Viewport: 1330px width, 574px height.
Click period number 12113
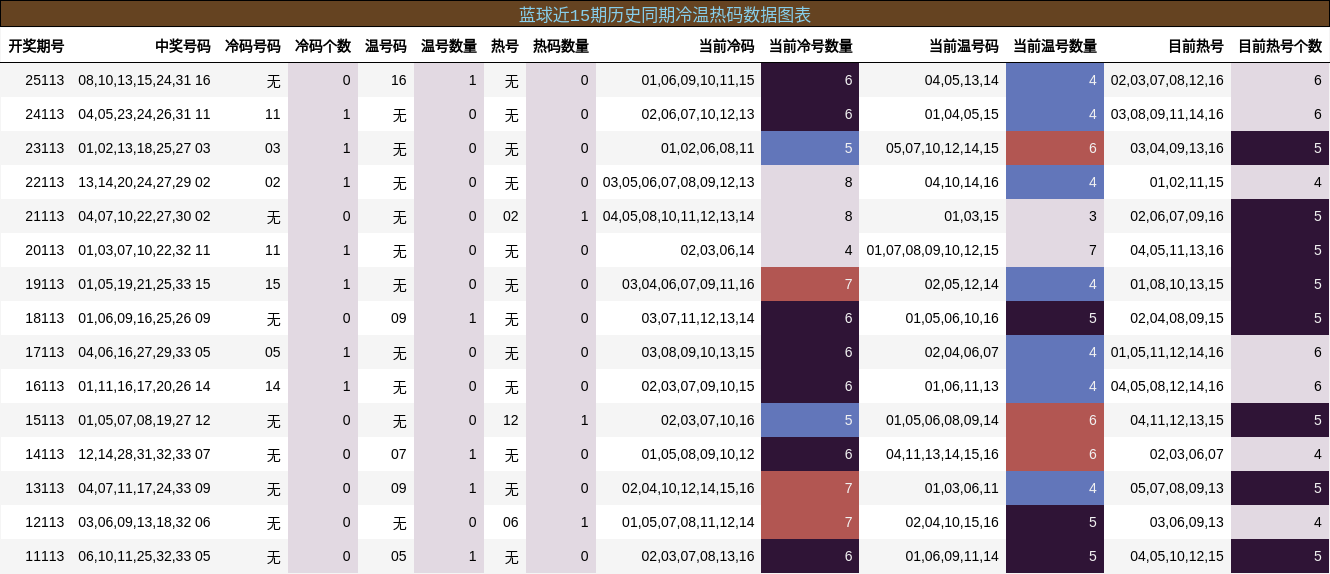[x=45, y=522]
